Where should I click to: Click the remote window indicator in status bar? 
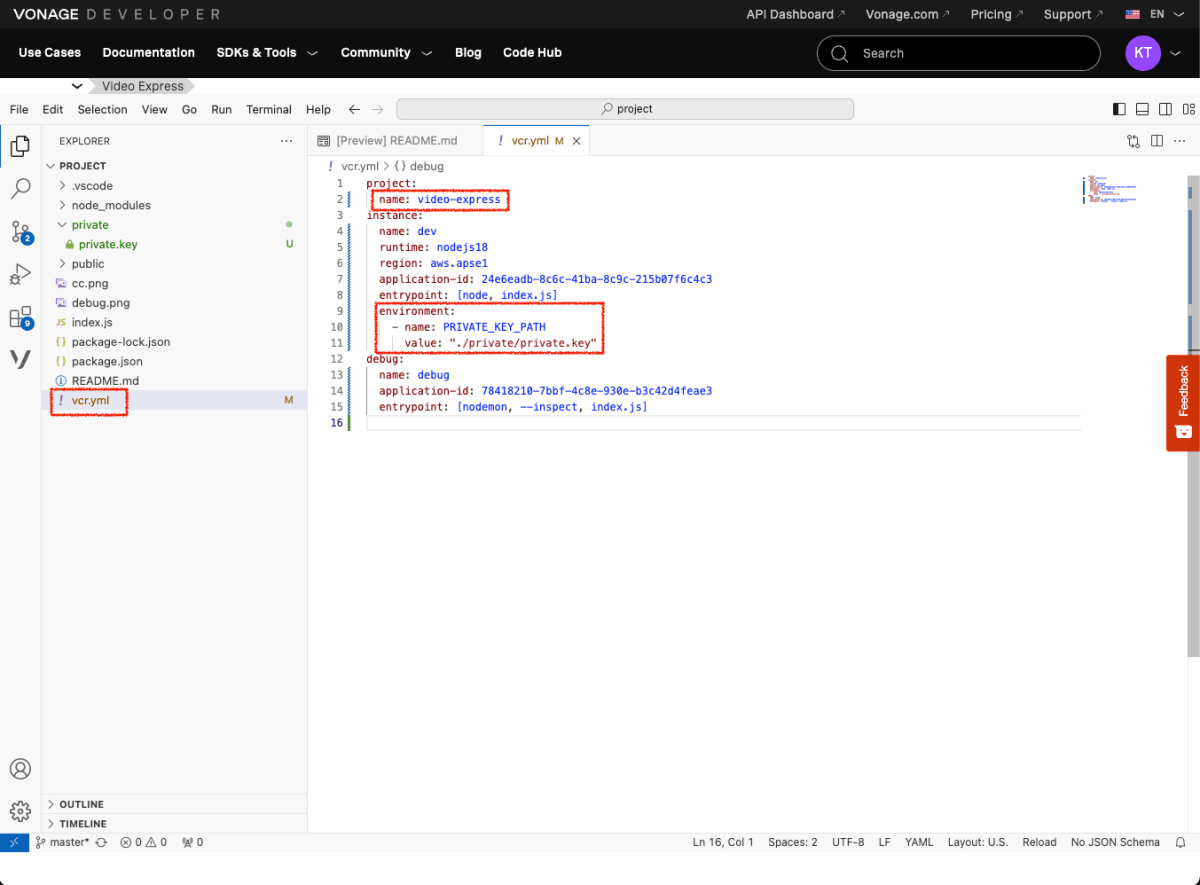point(15,842)
